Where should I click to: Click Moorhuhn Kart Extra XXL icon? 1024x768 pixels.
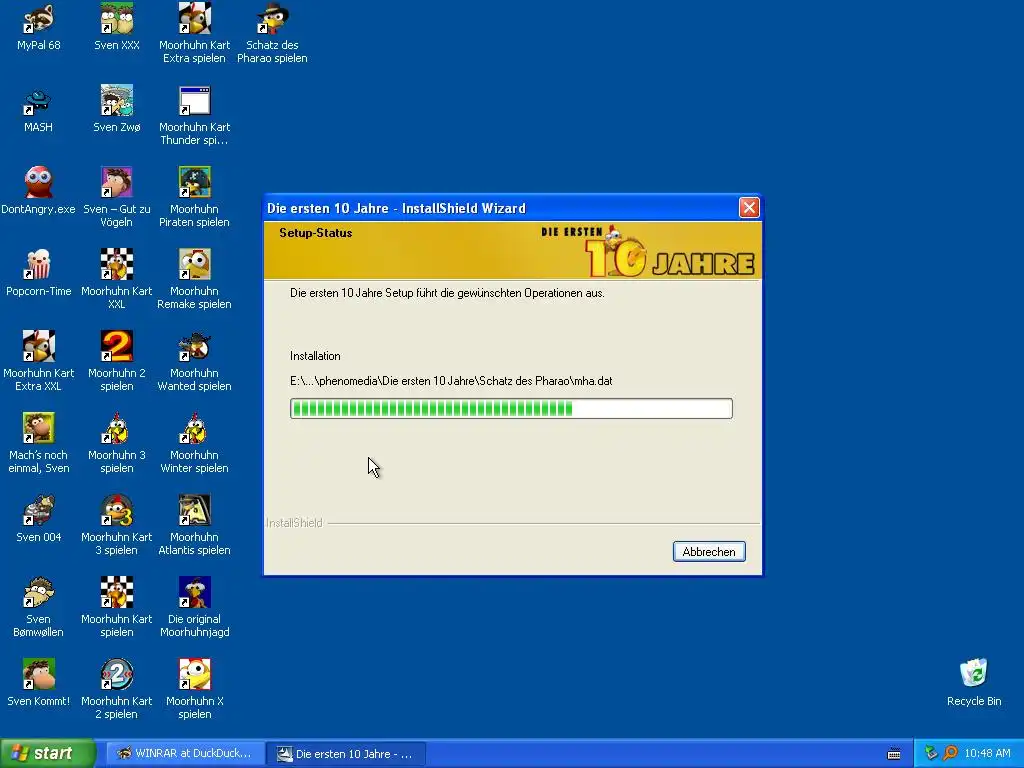click(x=39, y=361)
